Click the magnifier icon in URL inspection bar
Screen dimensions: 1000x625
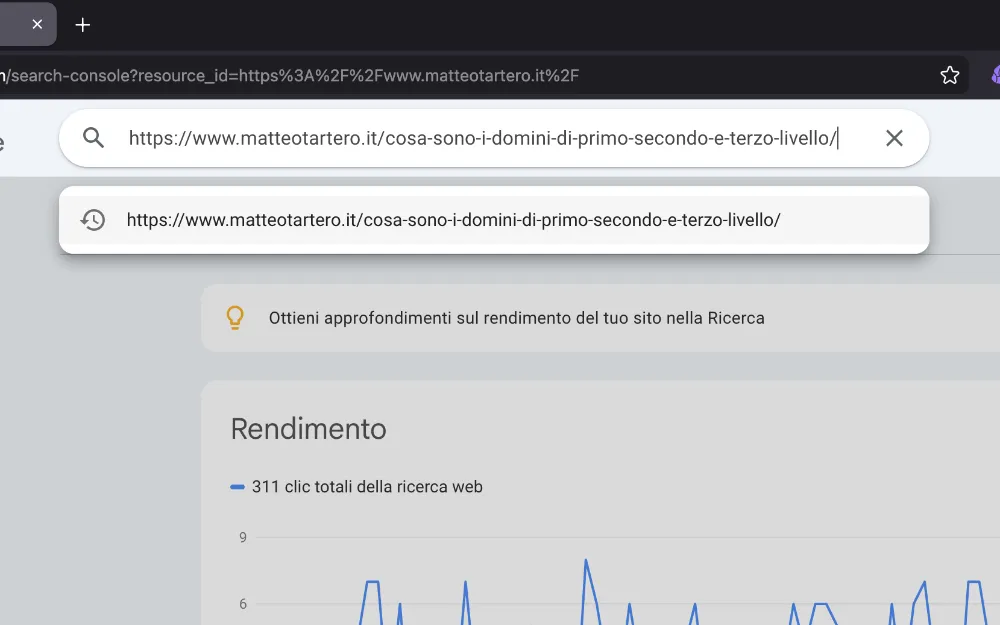[x=94, y=138]
